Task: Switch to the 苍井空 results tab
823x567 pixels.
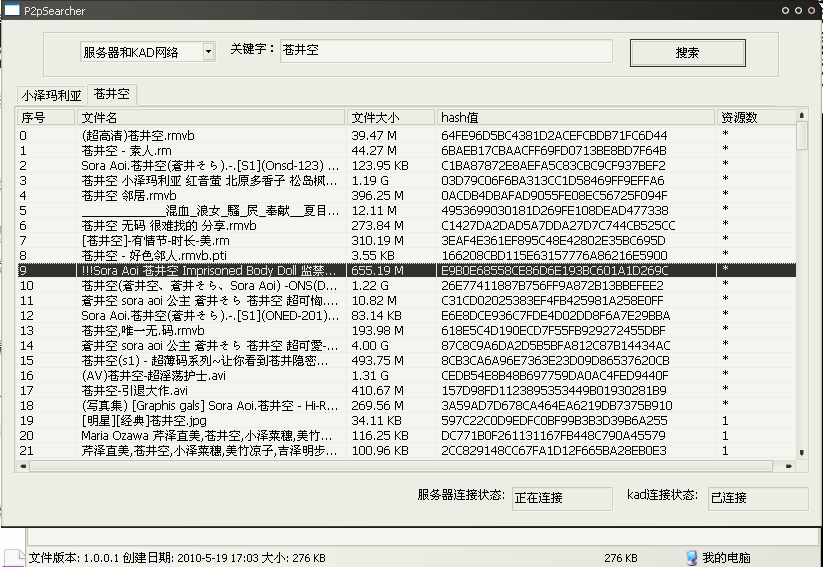Action: [x=112, y=94]
